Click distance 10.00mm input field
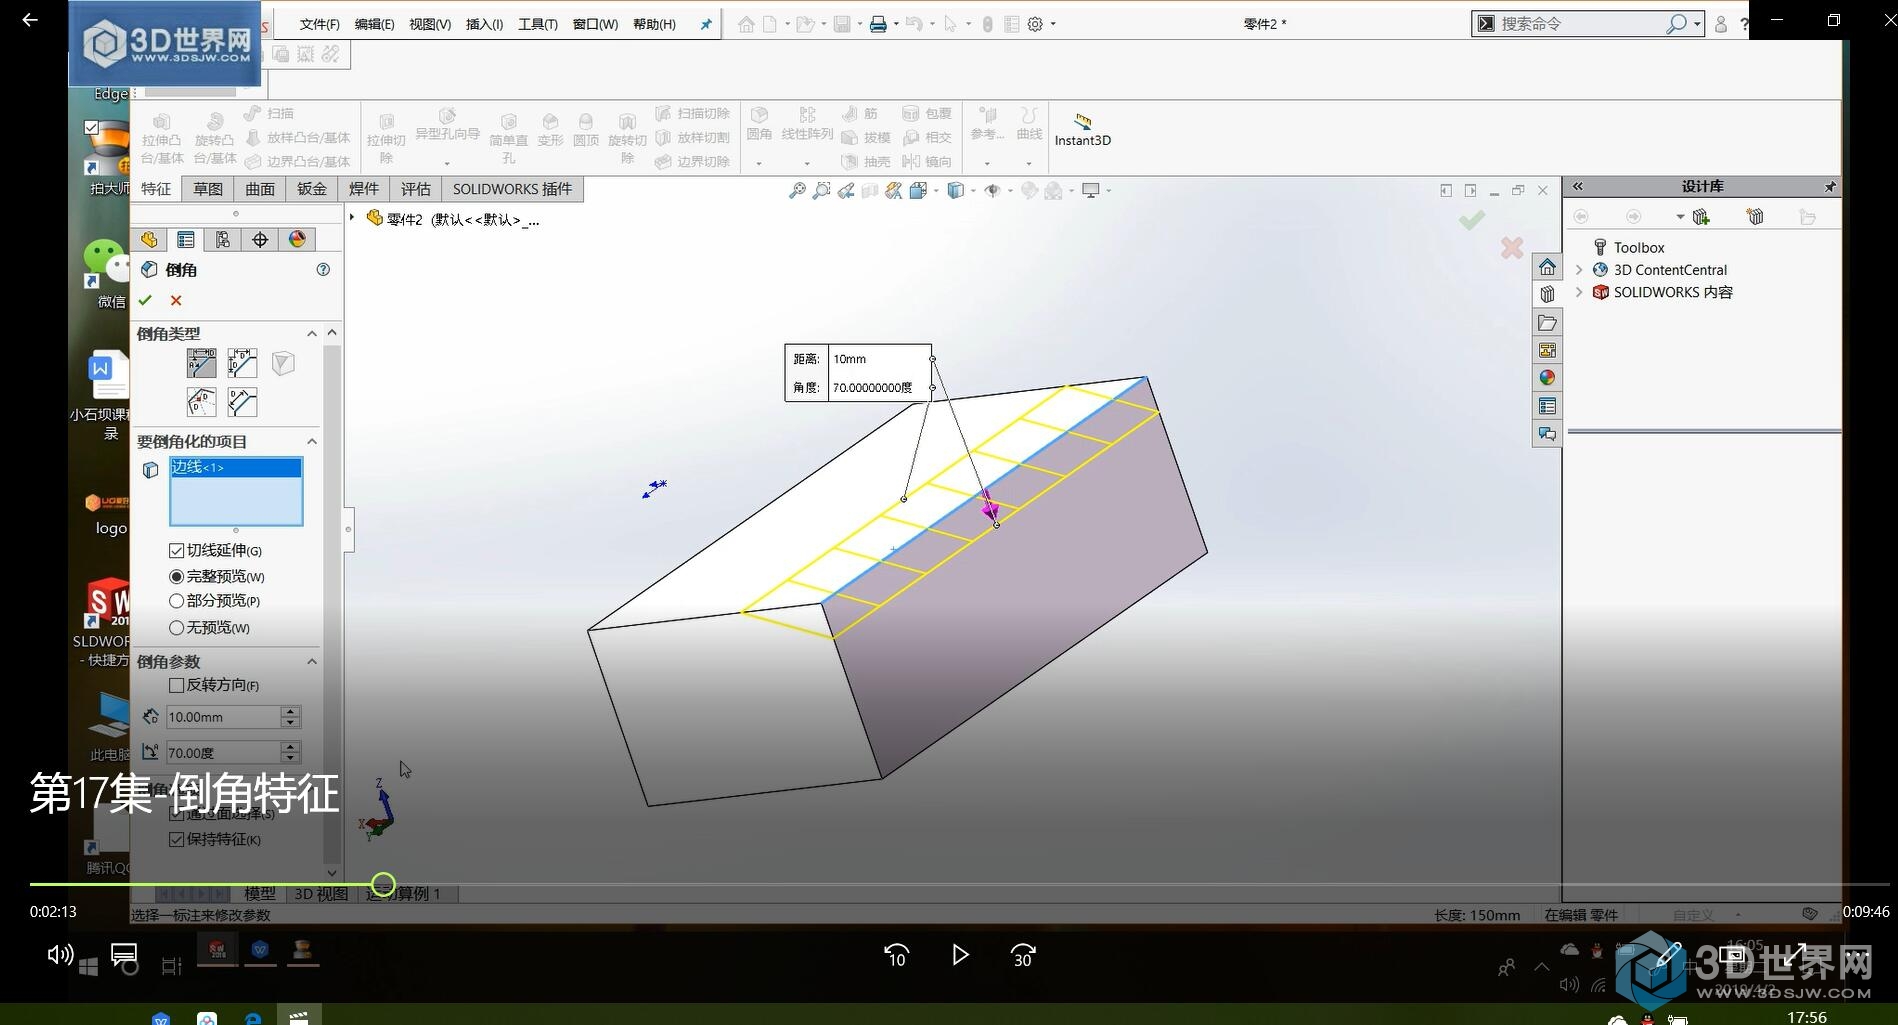This screenshot has height=1025, width=1898. click(224, 717)
